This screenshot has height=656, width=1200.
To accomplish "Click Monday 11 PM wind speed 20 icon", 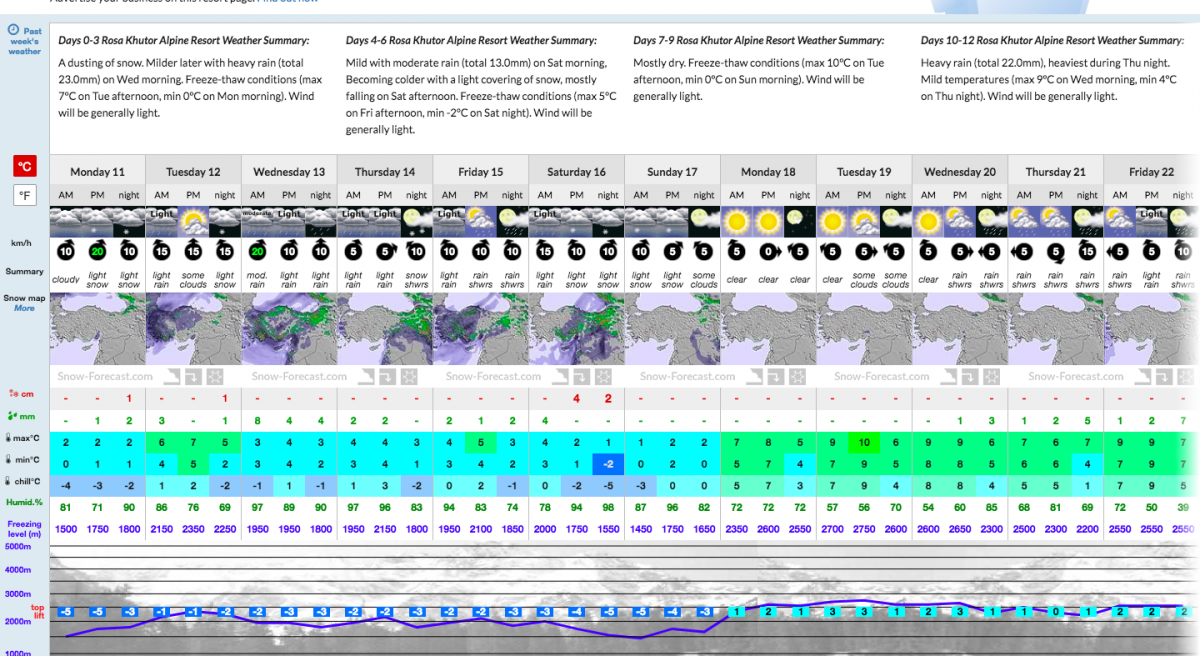I will click(x=98, y=250).
